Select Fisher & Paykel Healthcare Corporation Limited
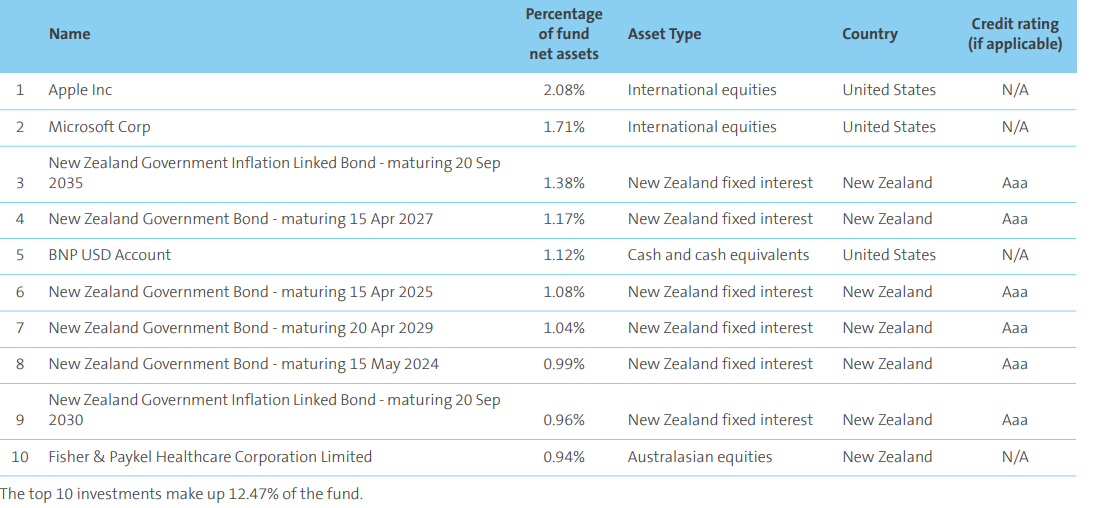The width and height of the screenshot is (1094, 508). 210,457
